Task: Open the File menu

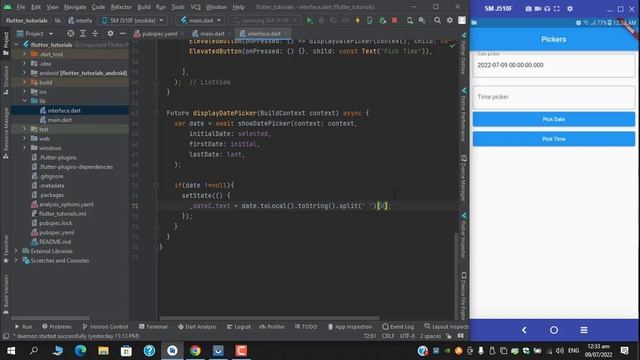Action: (21, 7)
